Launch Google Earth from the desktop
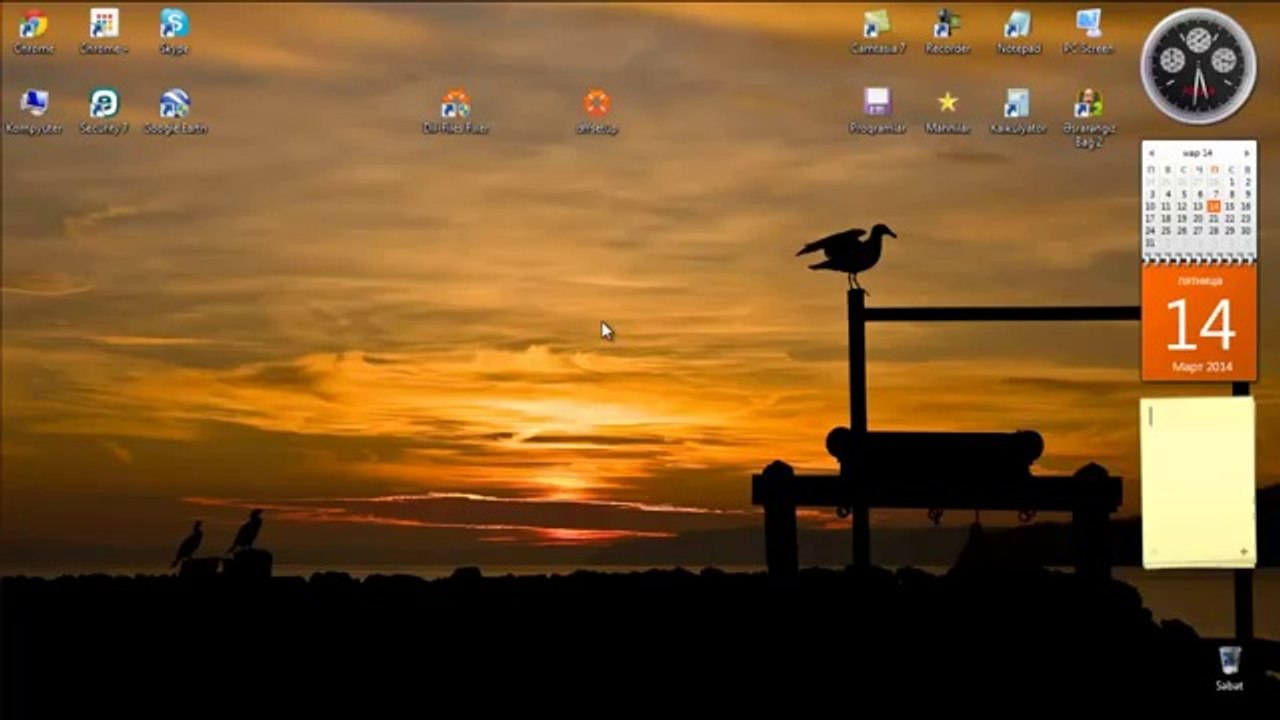Viewport: 1280px width, 720px height. 175,111
